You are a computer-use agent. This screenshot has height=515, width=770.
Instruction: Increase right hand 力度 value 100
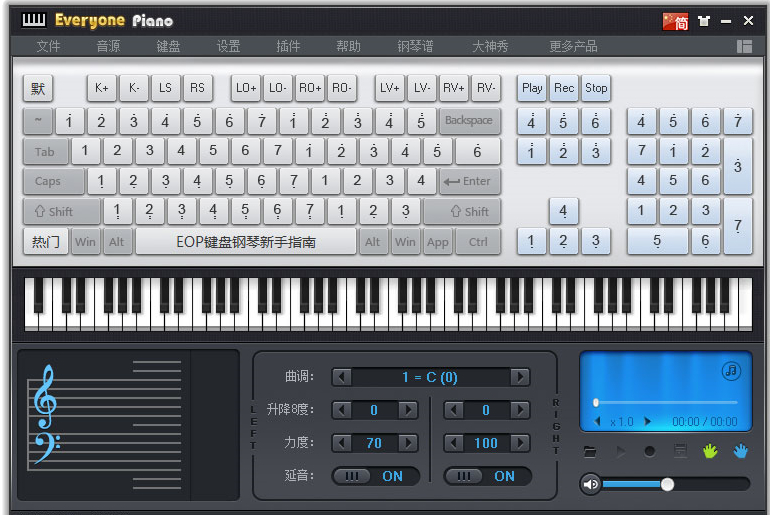click(520, 443)
